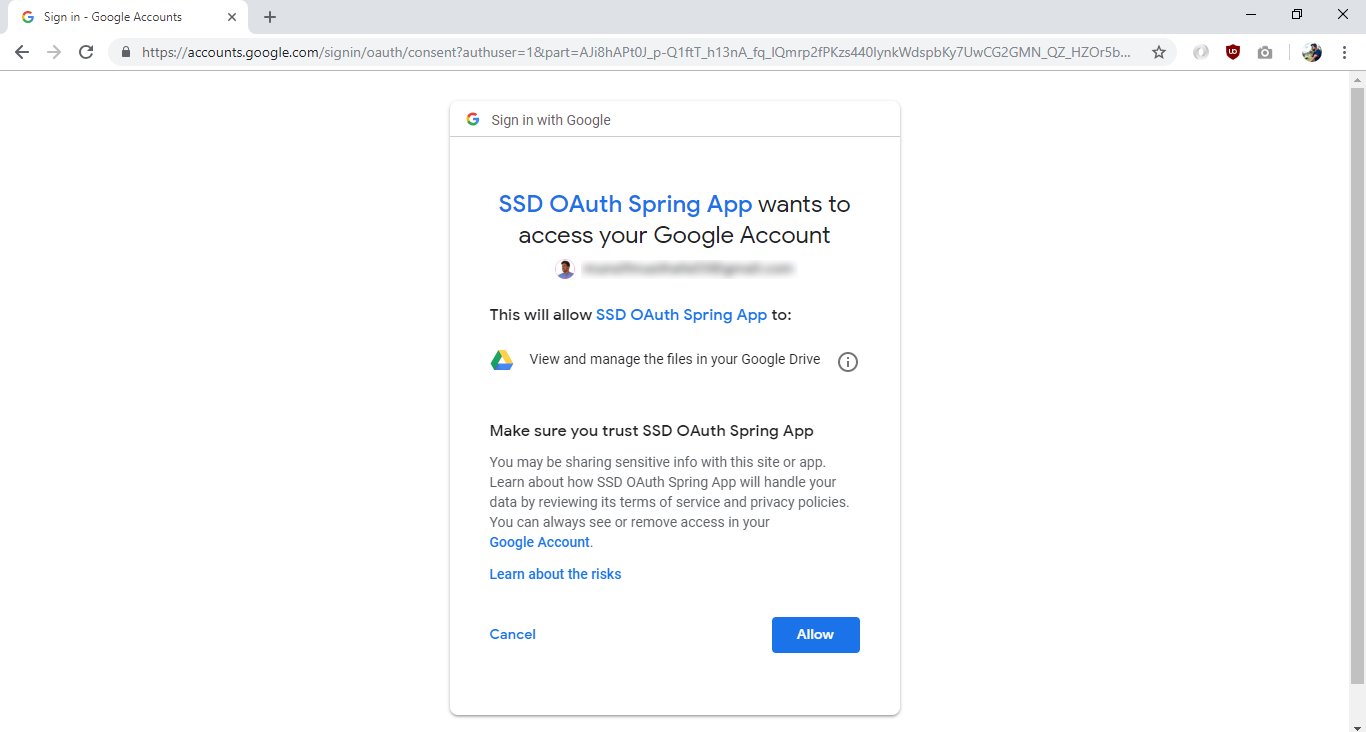Image resolution: width=1366 pixels, height=732 pixels.
Task: Open a new browser tab
Action: click(269, 16)
